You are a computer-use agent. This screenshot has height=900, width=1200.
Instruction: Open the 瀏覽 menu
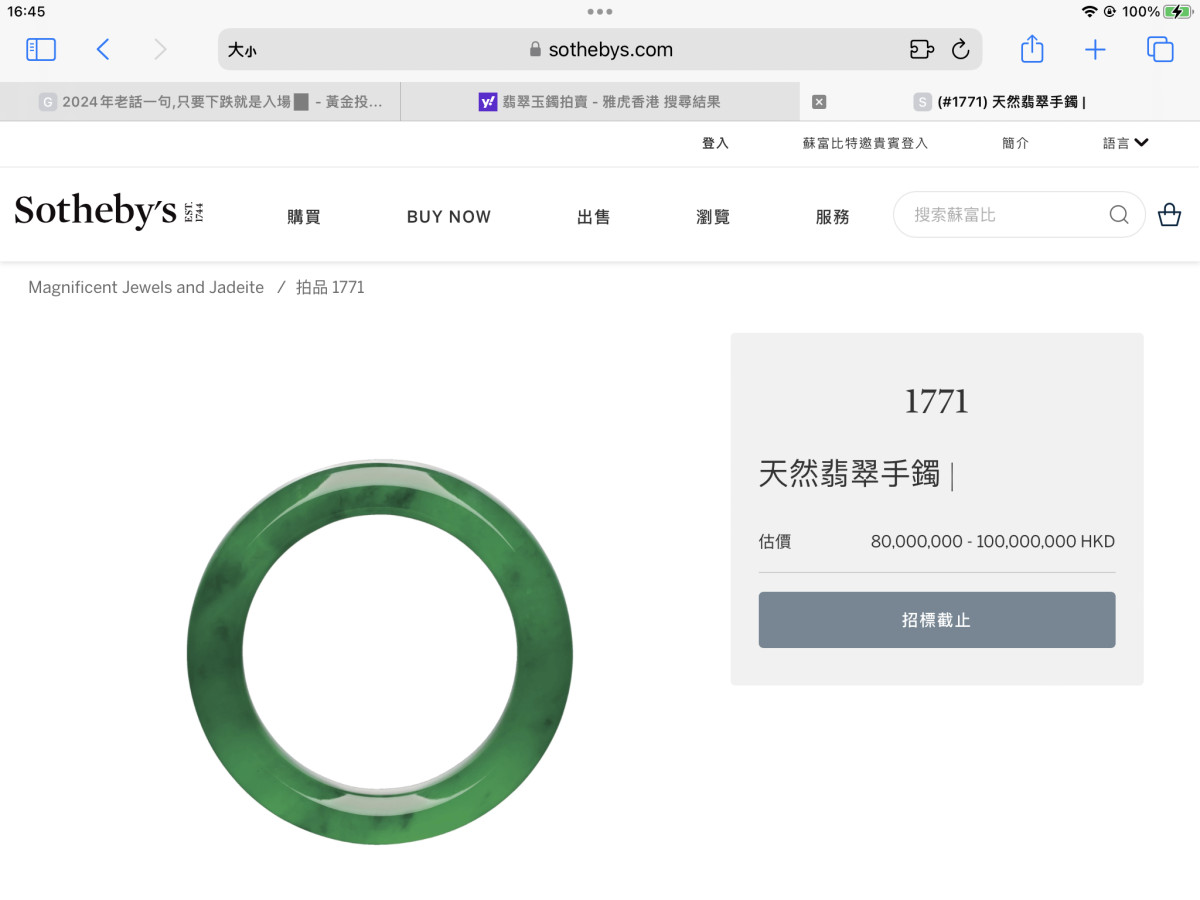pyautogui.click(x=713, y=217)
